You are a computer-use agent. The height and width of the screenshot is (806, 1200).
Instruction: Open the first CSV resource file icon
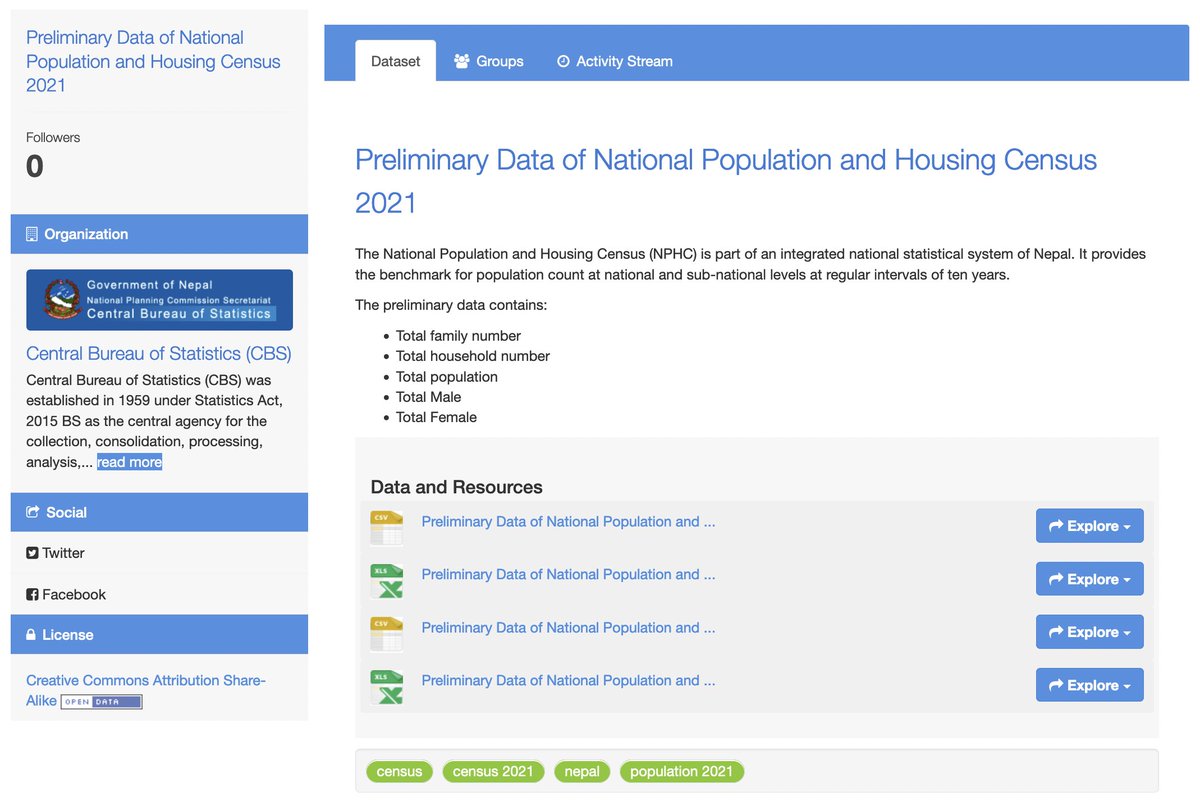coord(386,527)
